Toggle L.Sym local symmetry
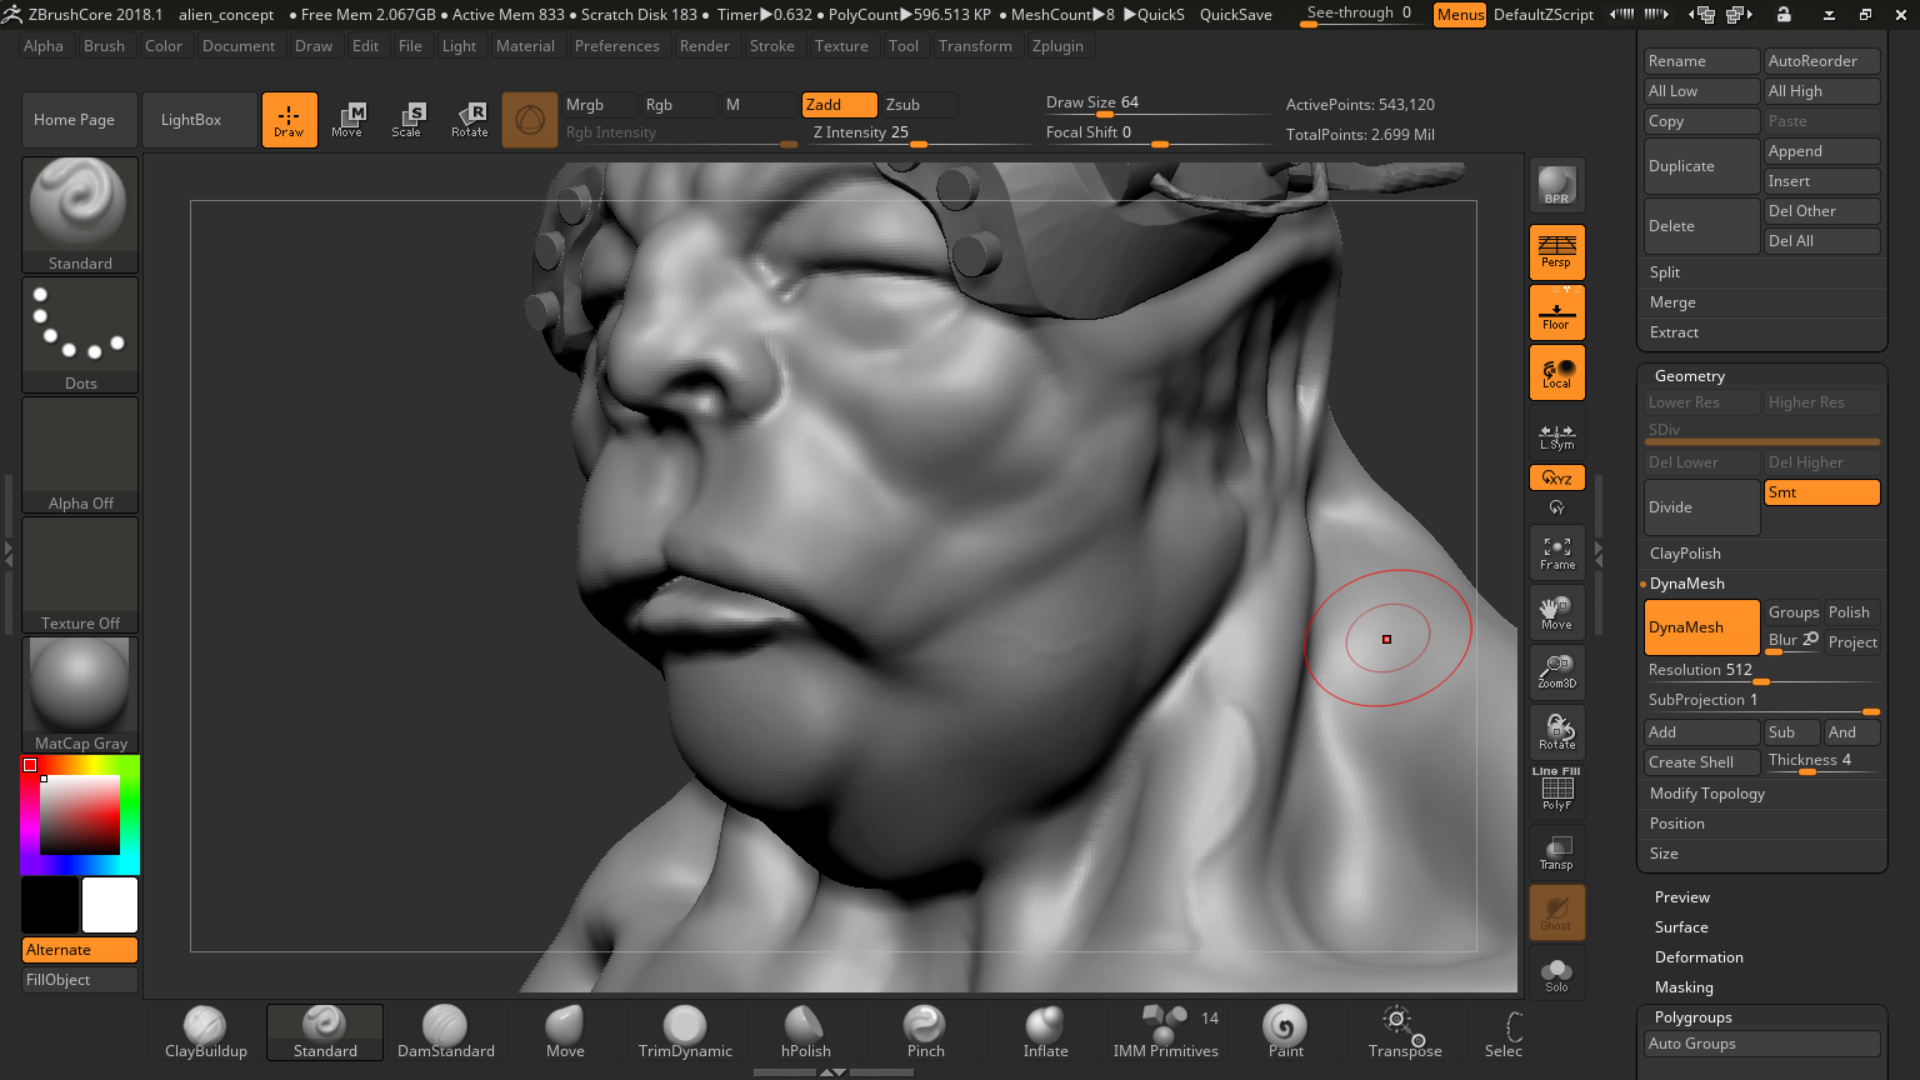Image resolution: width=1920 pixels, height=1080 pixels. pyautogui.click(x=1557, y=433)
